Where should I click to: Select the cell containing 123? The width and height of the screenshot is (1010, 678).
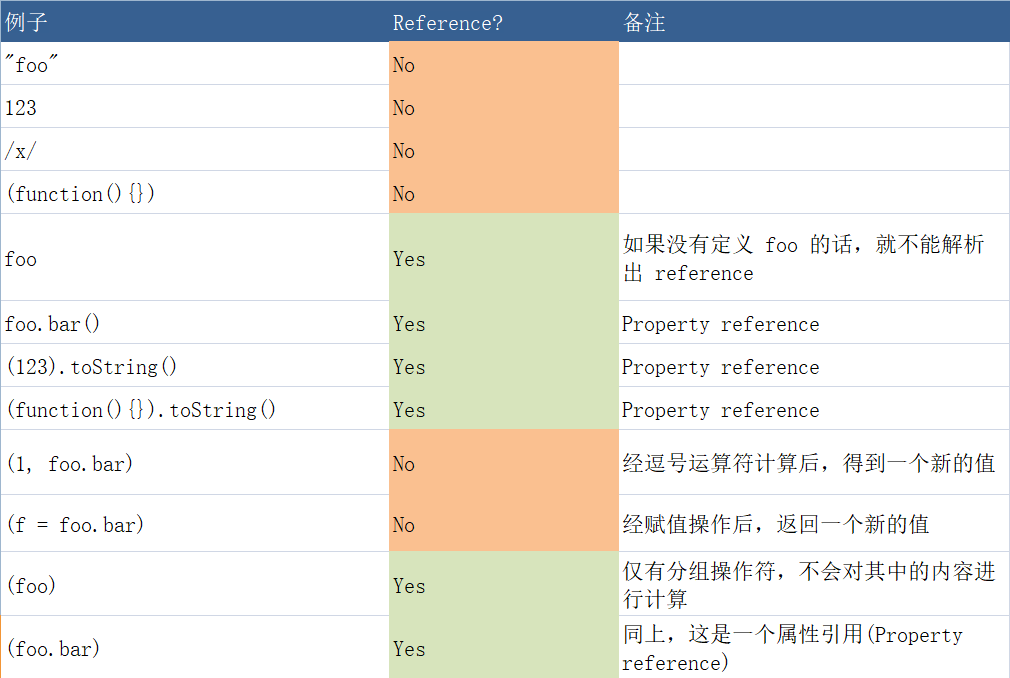pos(195,107)
